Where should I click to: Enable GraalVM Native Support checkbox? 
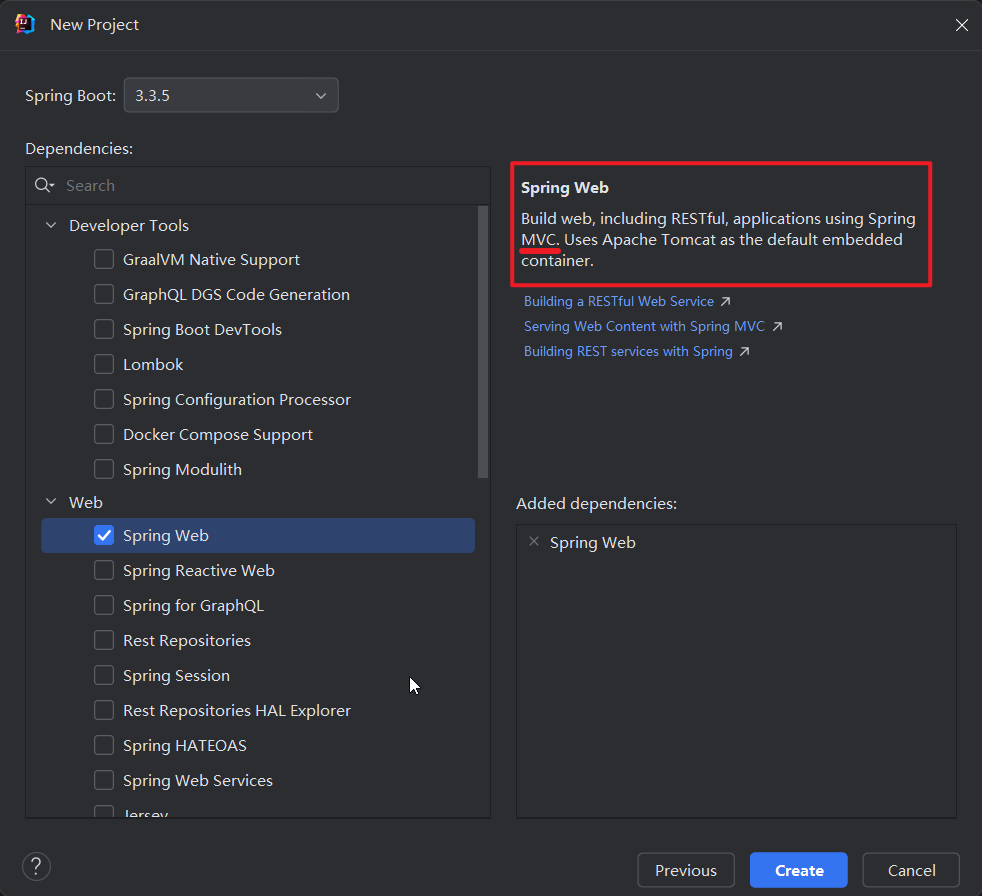coord(104,260)
